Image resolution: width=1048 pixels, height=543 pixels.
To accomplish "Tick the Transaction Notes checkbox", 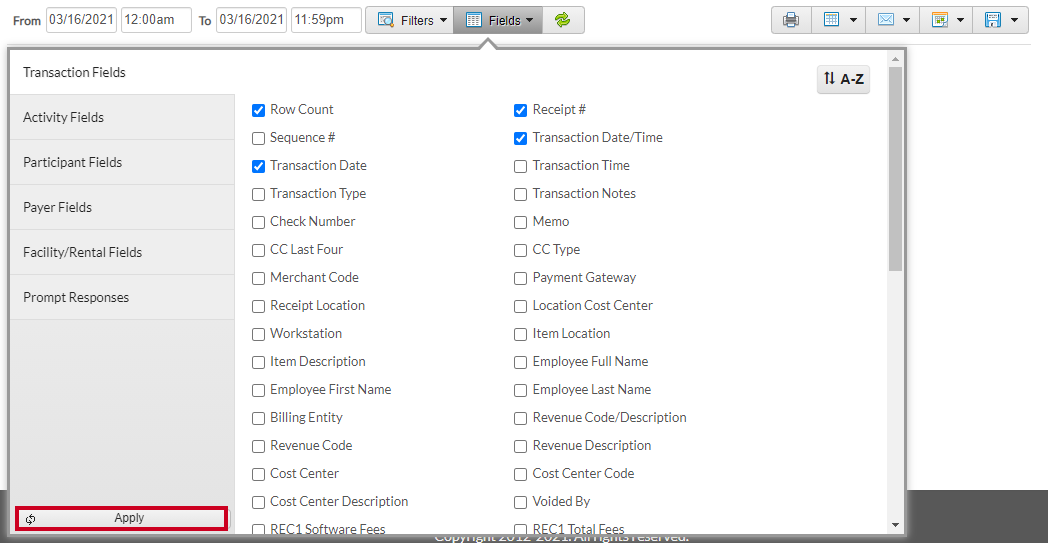I will point(521,195).
